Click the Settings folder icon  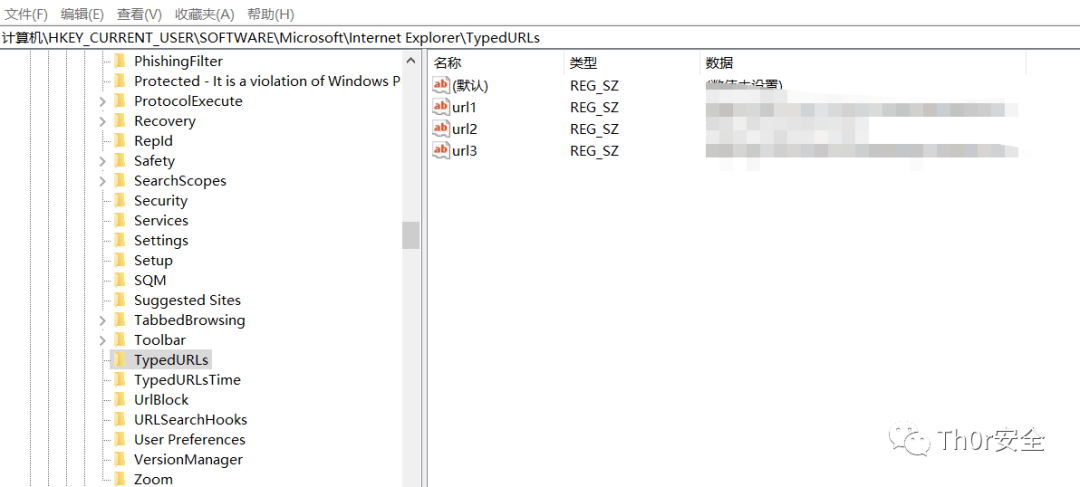tap(120, 240)
